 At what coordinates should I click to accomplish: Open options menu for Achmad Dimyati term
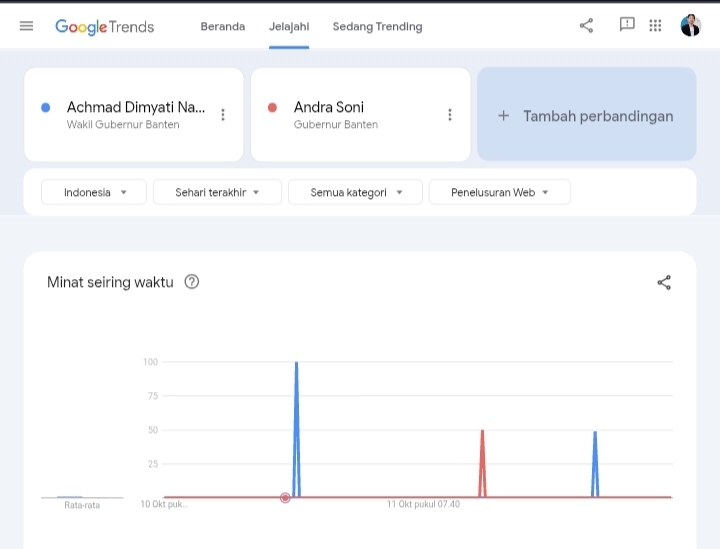[x=223, y=115]
